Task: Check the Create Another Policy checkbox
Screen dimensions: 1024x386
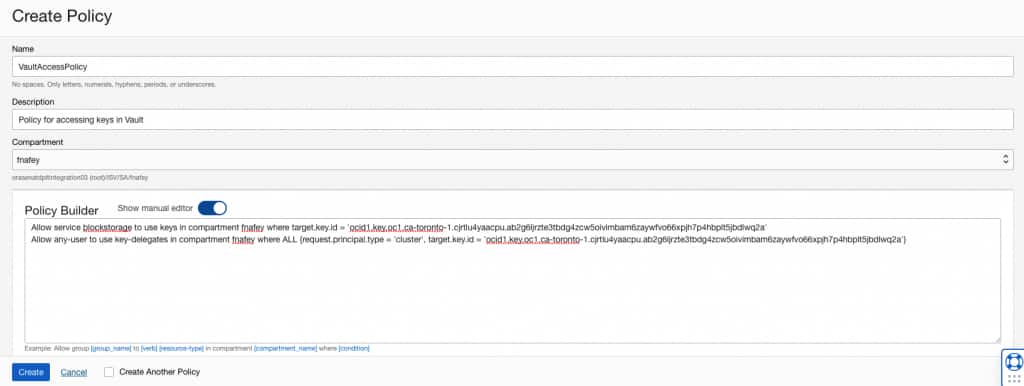Action: point(109,372)
